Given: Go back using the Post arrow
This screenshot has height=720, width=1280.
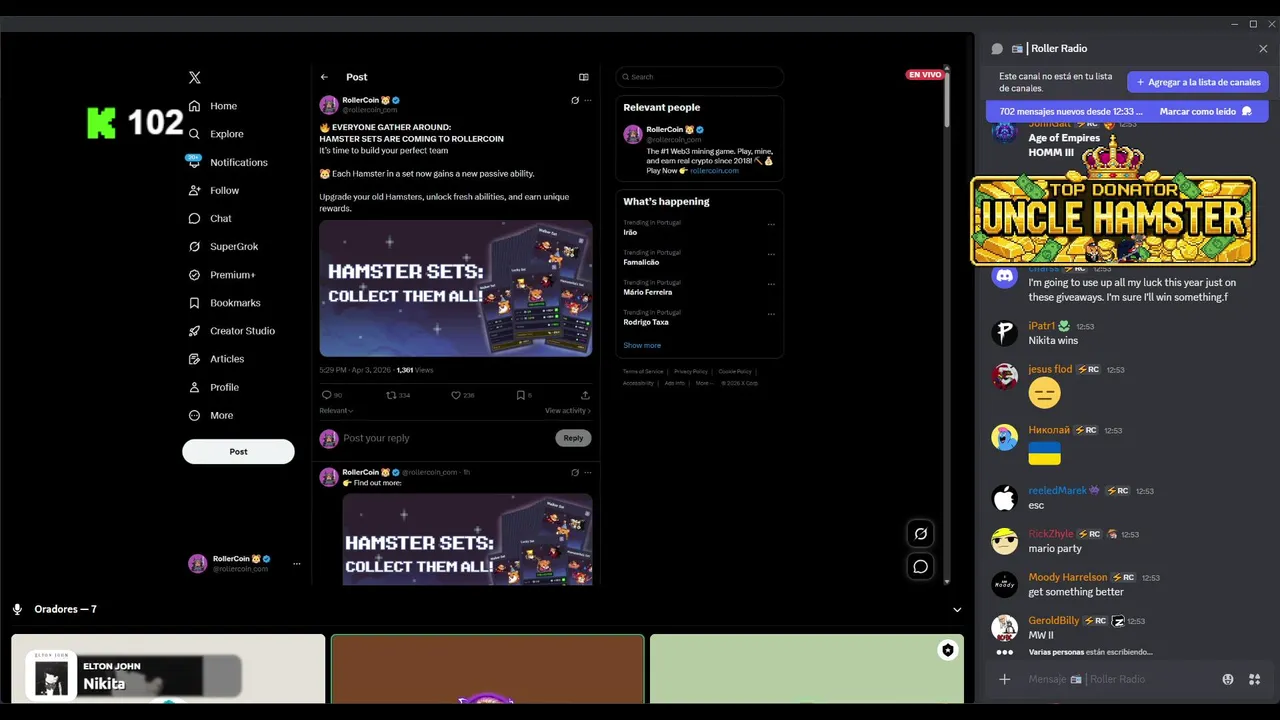Looking at the screenshot, I should point(324,77).
